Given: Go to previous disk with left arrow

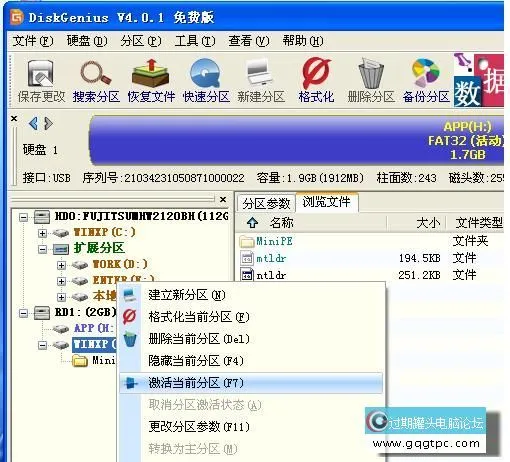Looking at the screenshot, I should pyautogui.click(x=33, y=124).
